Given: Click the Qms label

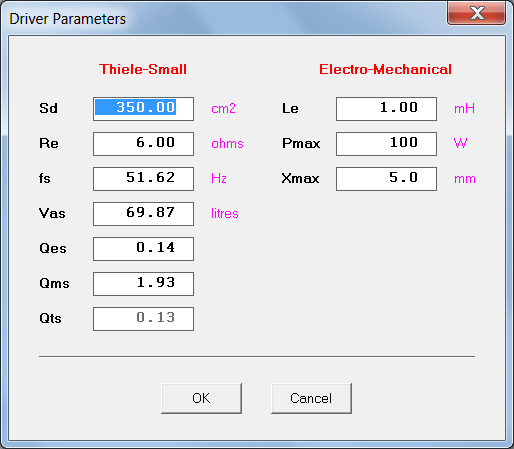Looking at the screenshot, I should tap(54, 283).
